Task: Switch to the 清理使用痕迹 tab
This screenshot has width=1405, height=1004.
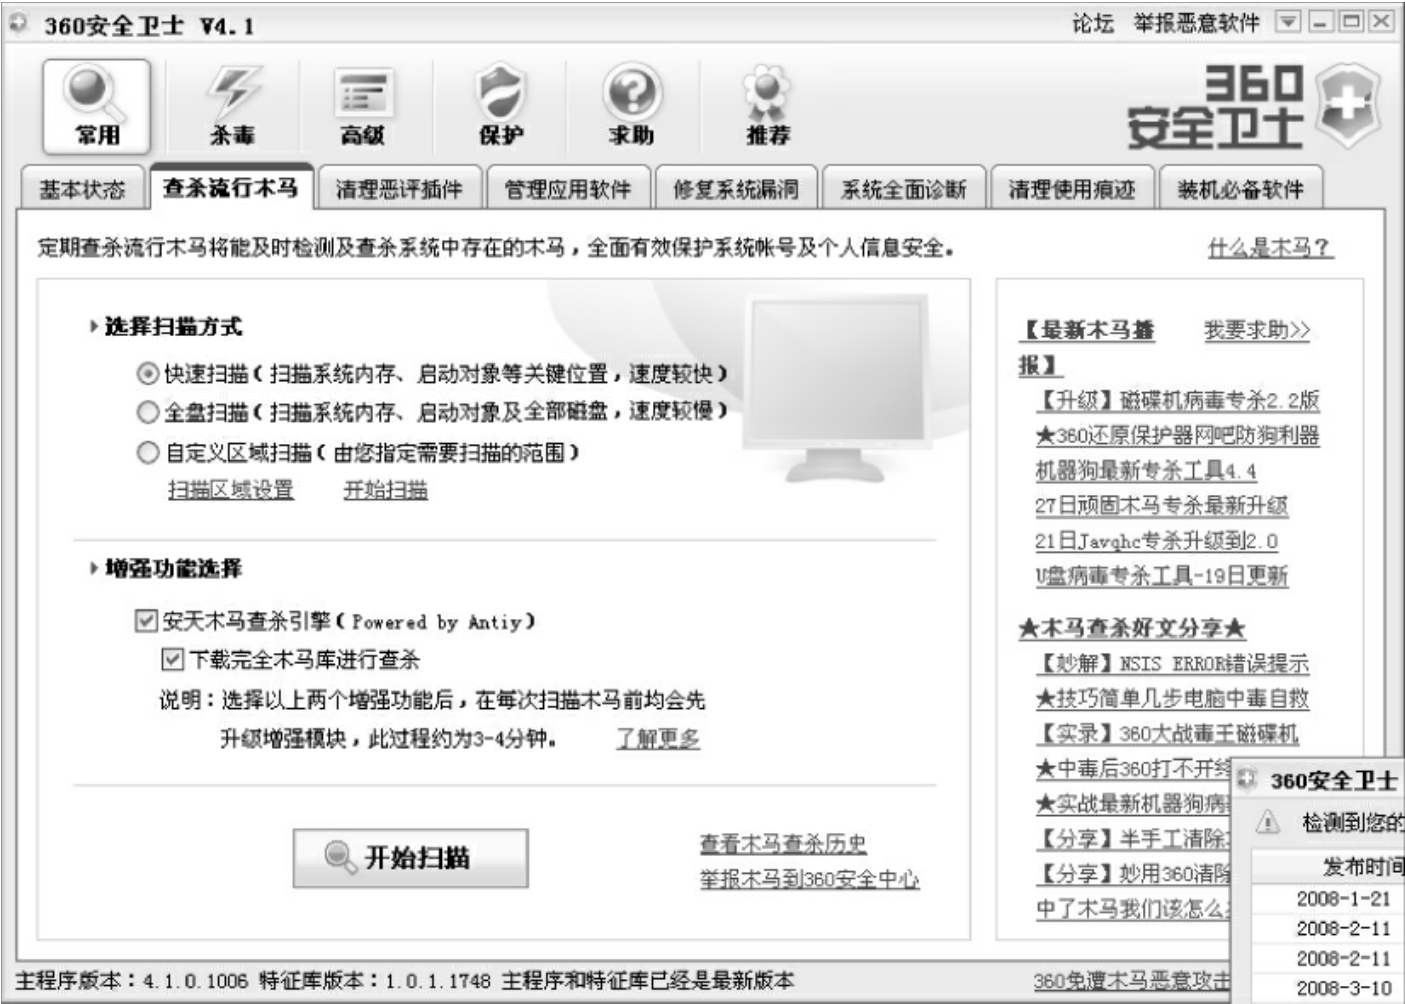Action: 1071,189
